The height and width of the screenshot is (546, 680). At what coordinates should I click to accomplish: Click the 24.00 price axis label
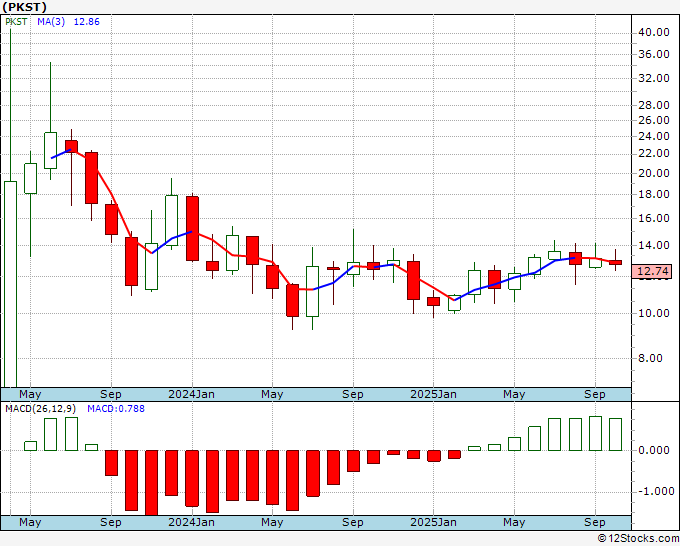click(x=653, y=136)
